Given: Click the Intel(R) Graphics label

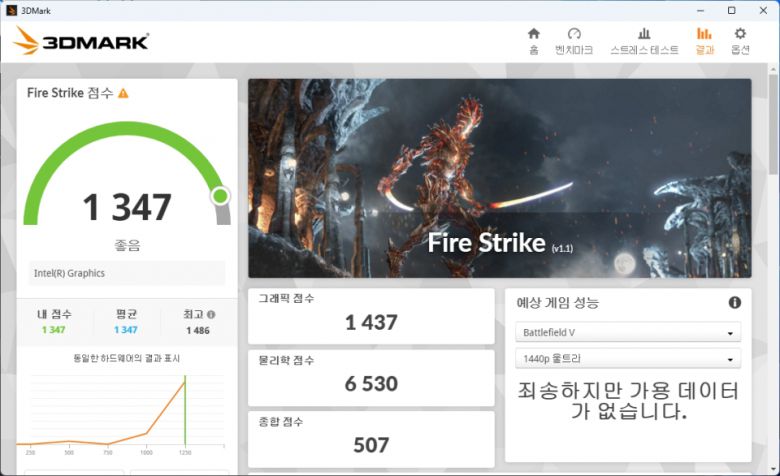Looking at the screenshot, I should pyautogui.click(x=69, y=273).
